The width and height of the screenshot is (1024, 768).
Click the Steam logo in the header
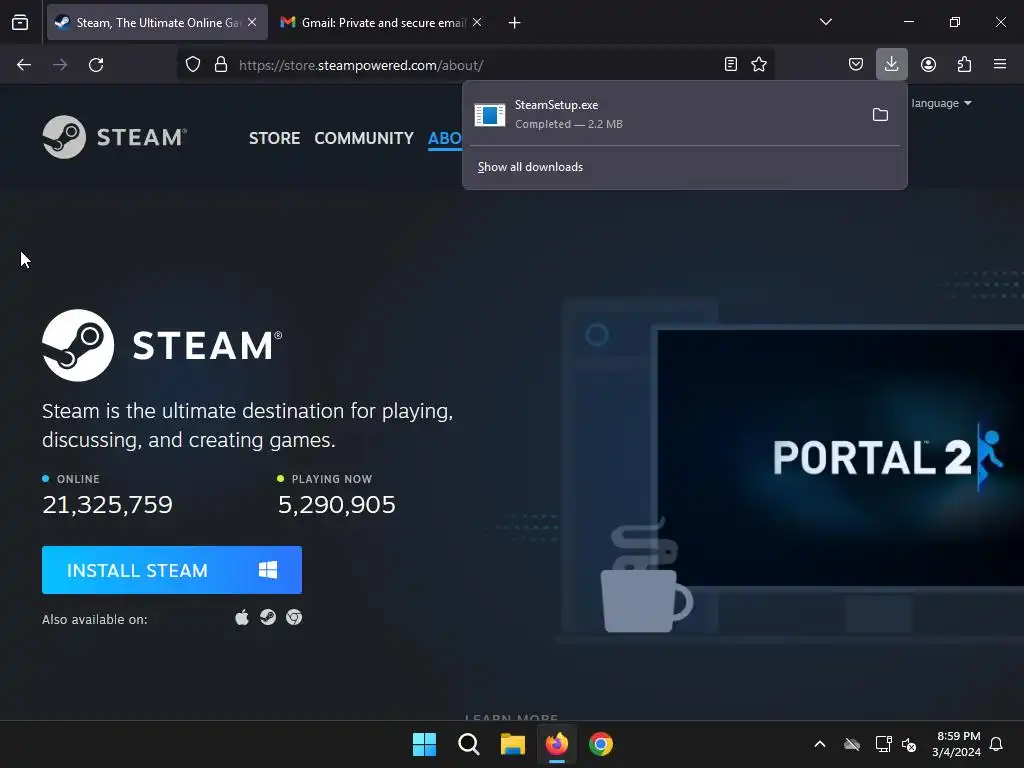115,137
